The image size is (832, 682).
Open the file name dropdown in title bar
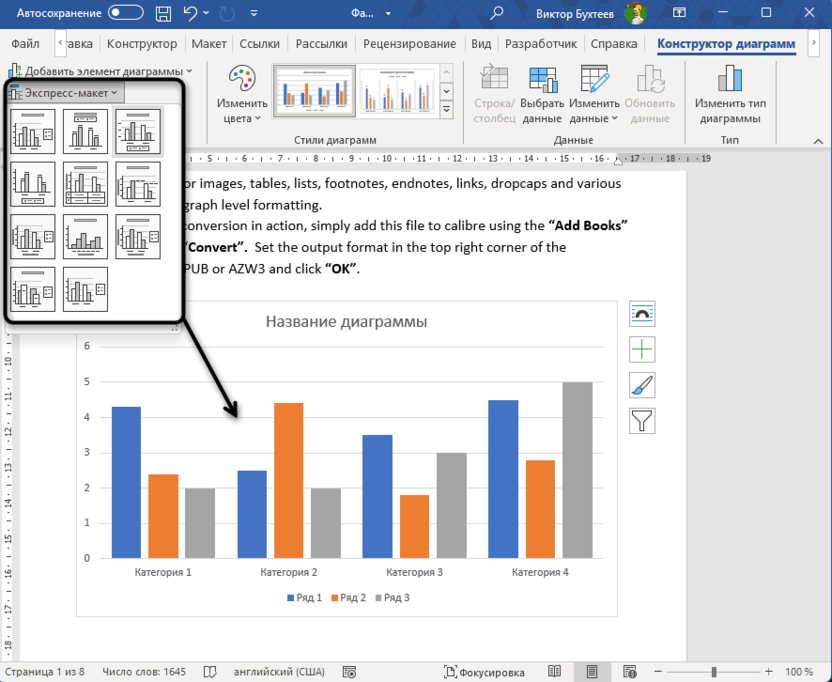coord(388,13)
